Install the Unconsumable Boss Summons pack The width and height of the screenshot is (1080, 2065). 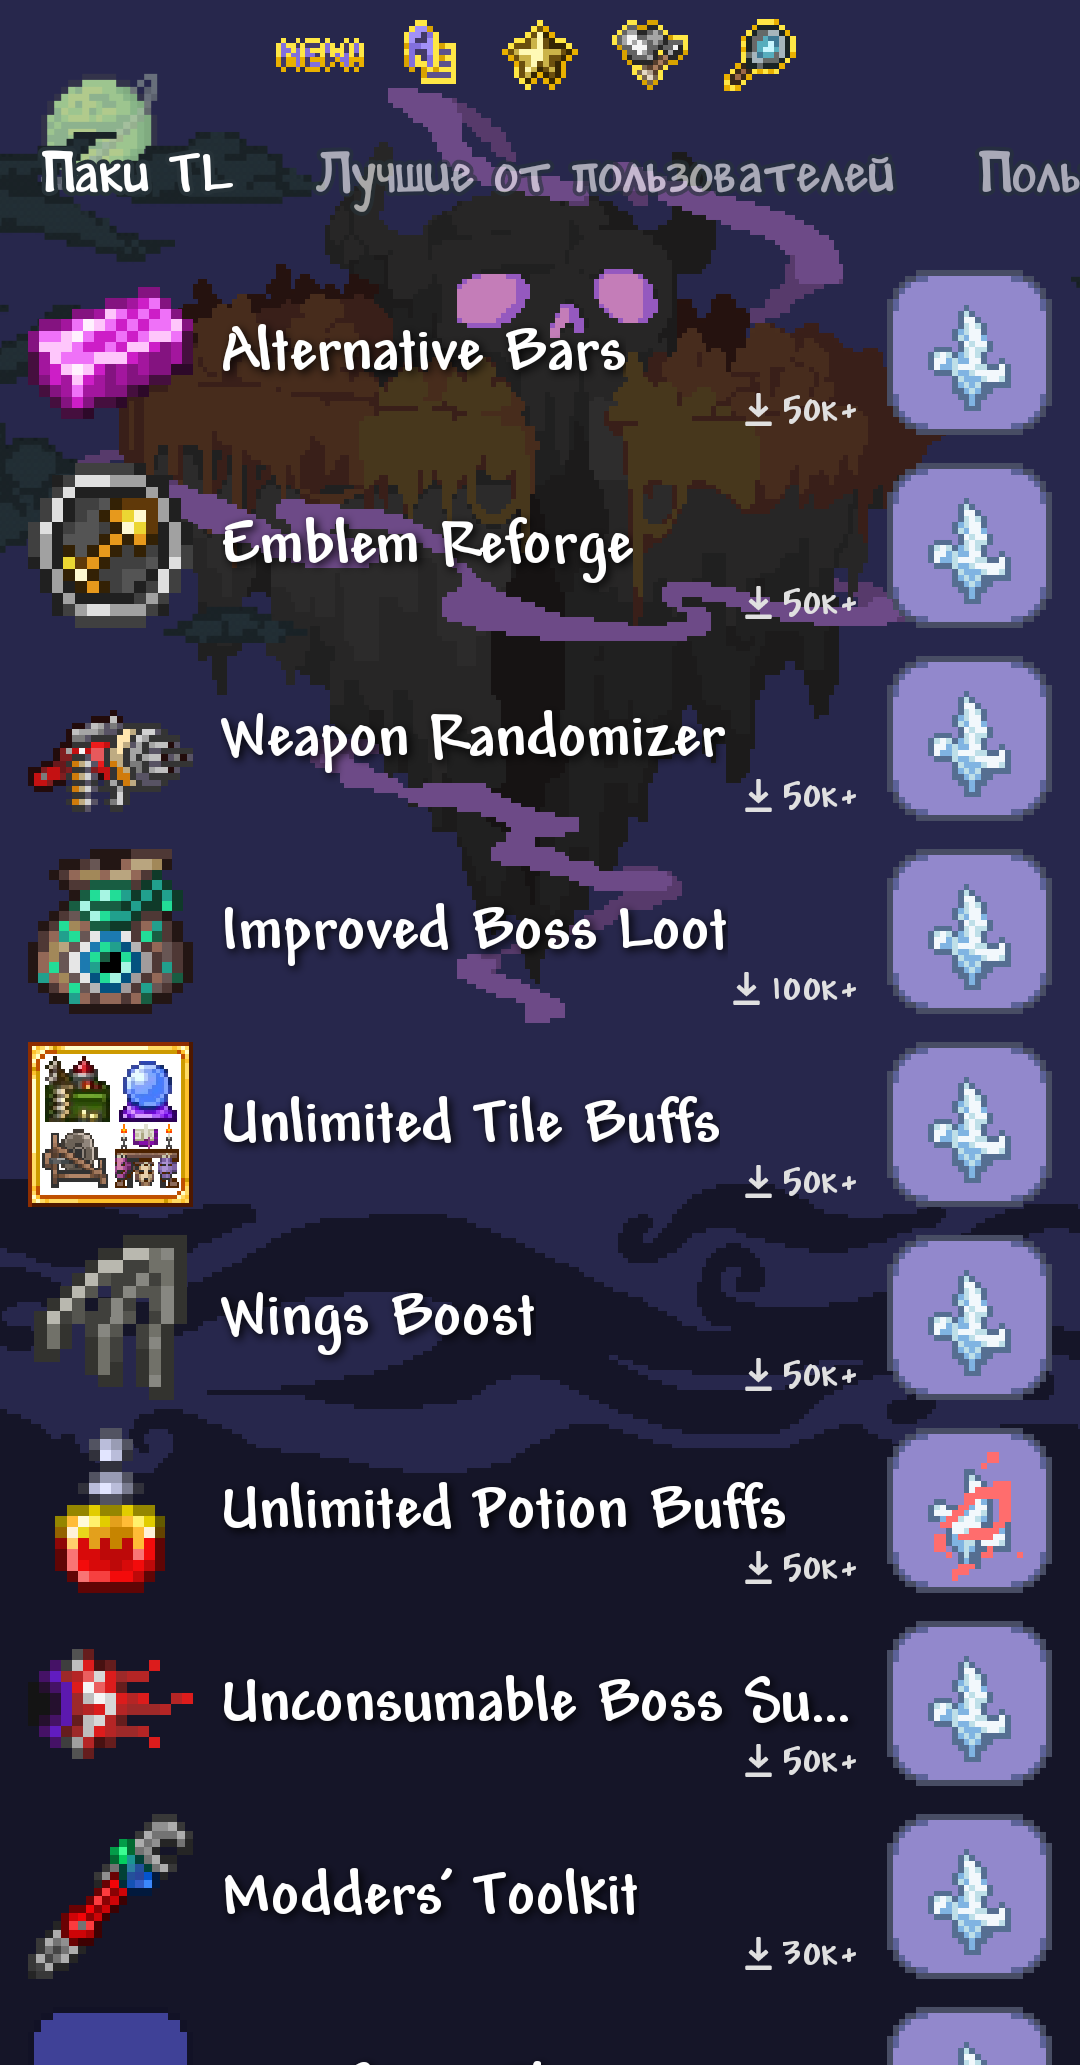969,1706
